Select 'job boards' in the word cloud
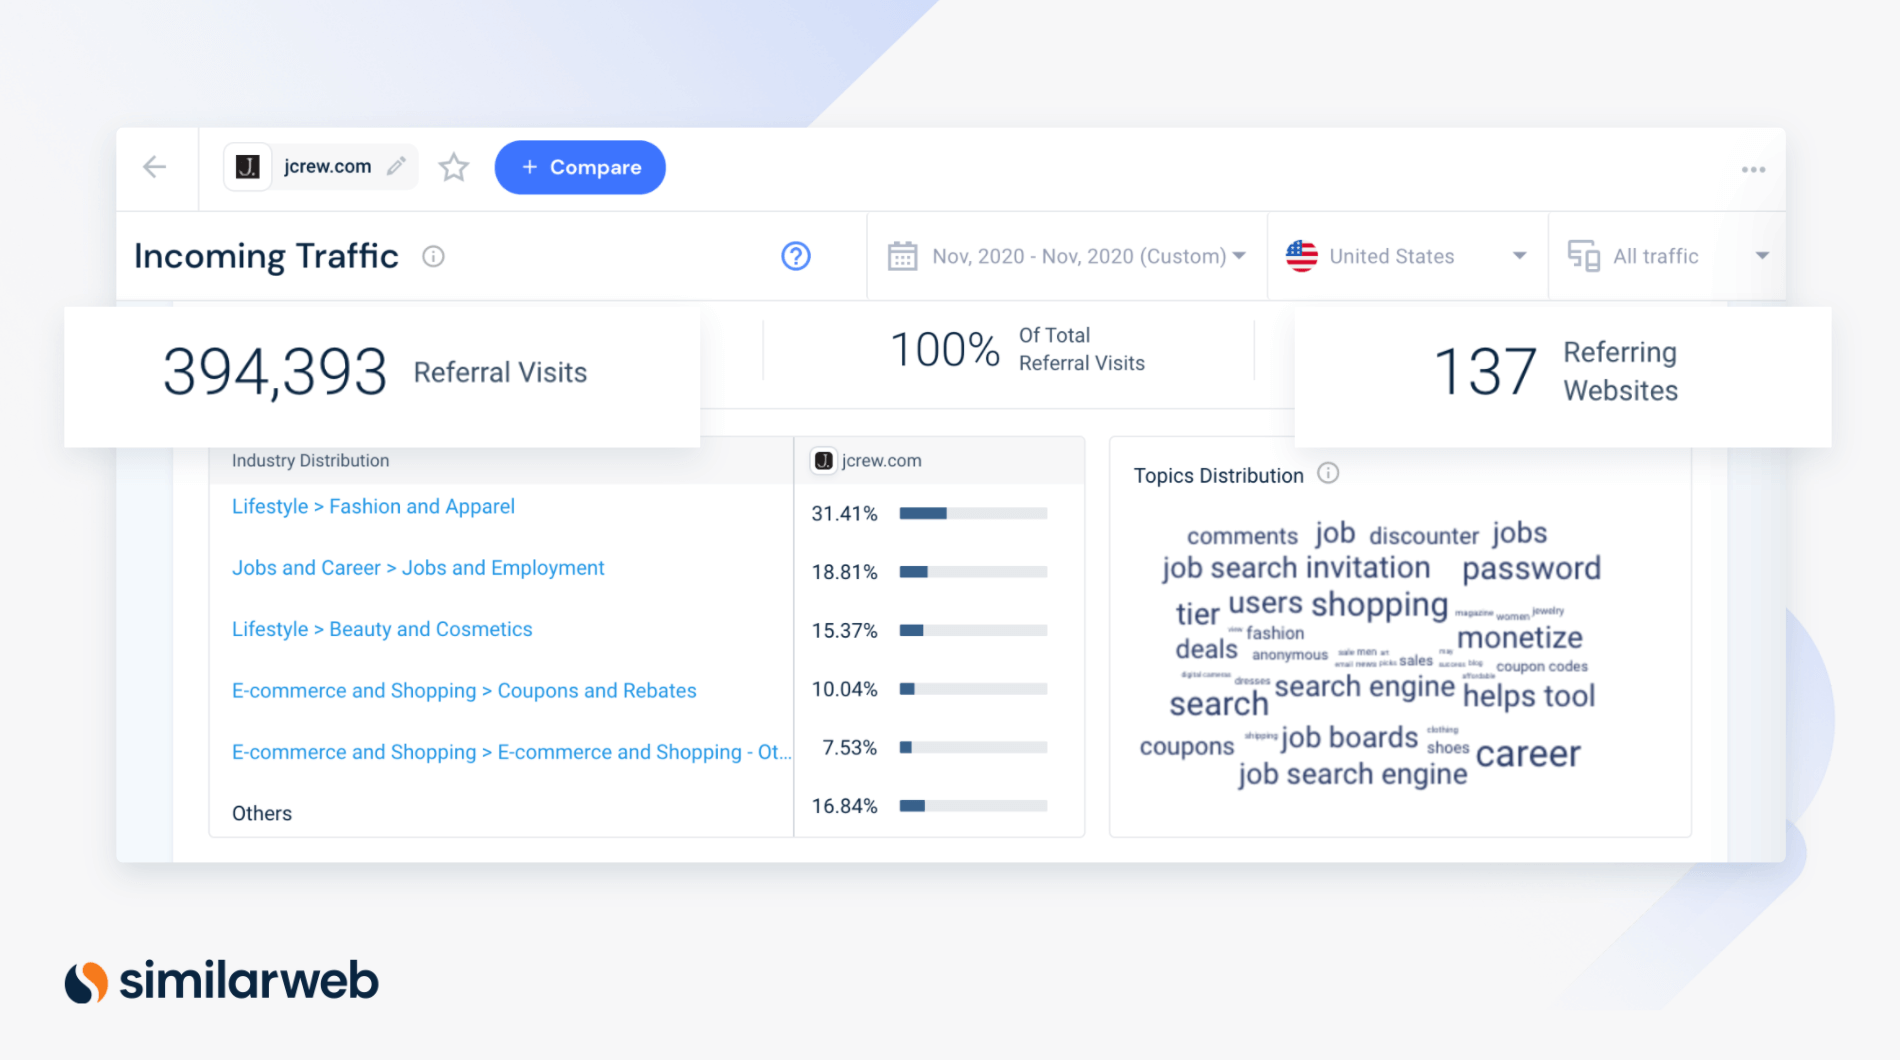The image size is (1900, 1060). (x=1349, y=738)
